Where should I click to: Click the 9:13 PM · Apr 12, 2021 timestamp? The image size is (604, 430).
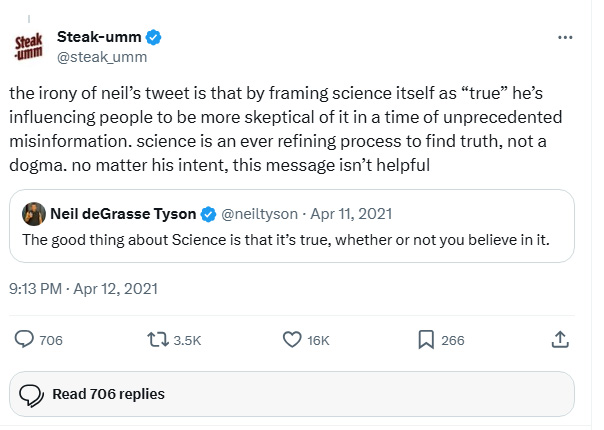coord(83,289)
